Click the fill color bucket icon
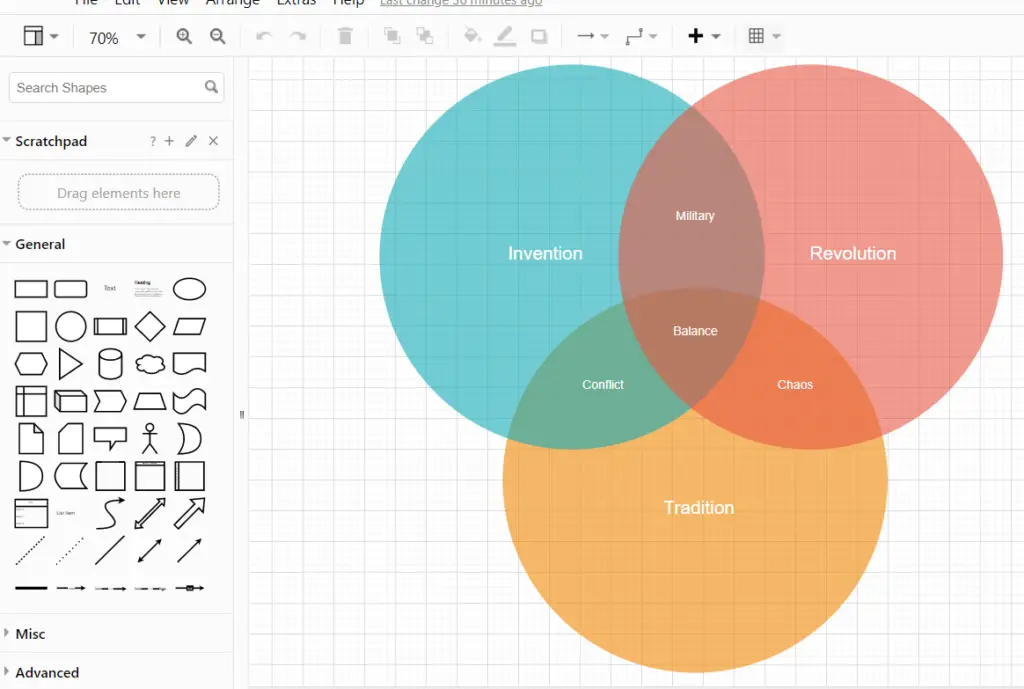 472,35
